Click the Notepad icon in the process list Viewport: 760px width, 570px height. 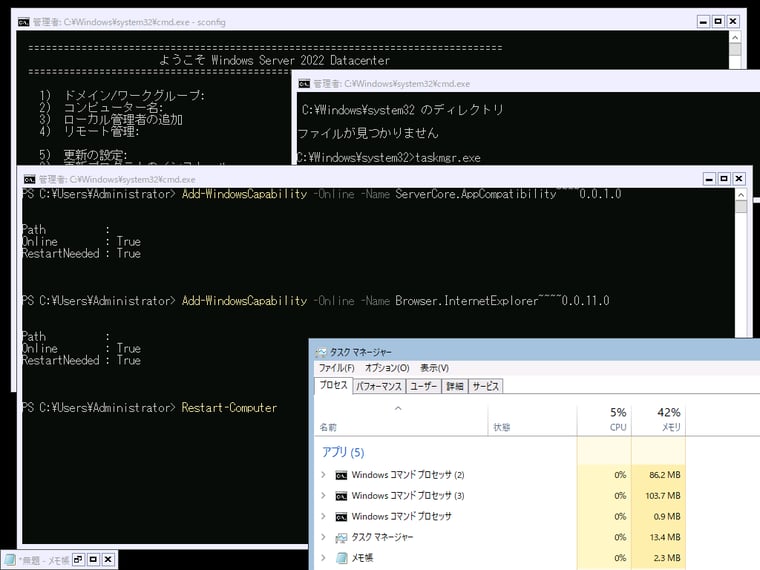coord(342,558)
